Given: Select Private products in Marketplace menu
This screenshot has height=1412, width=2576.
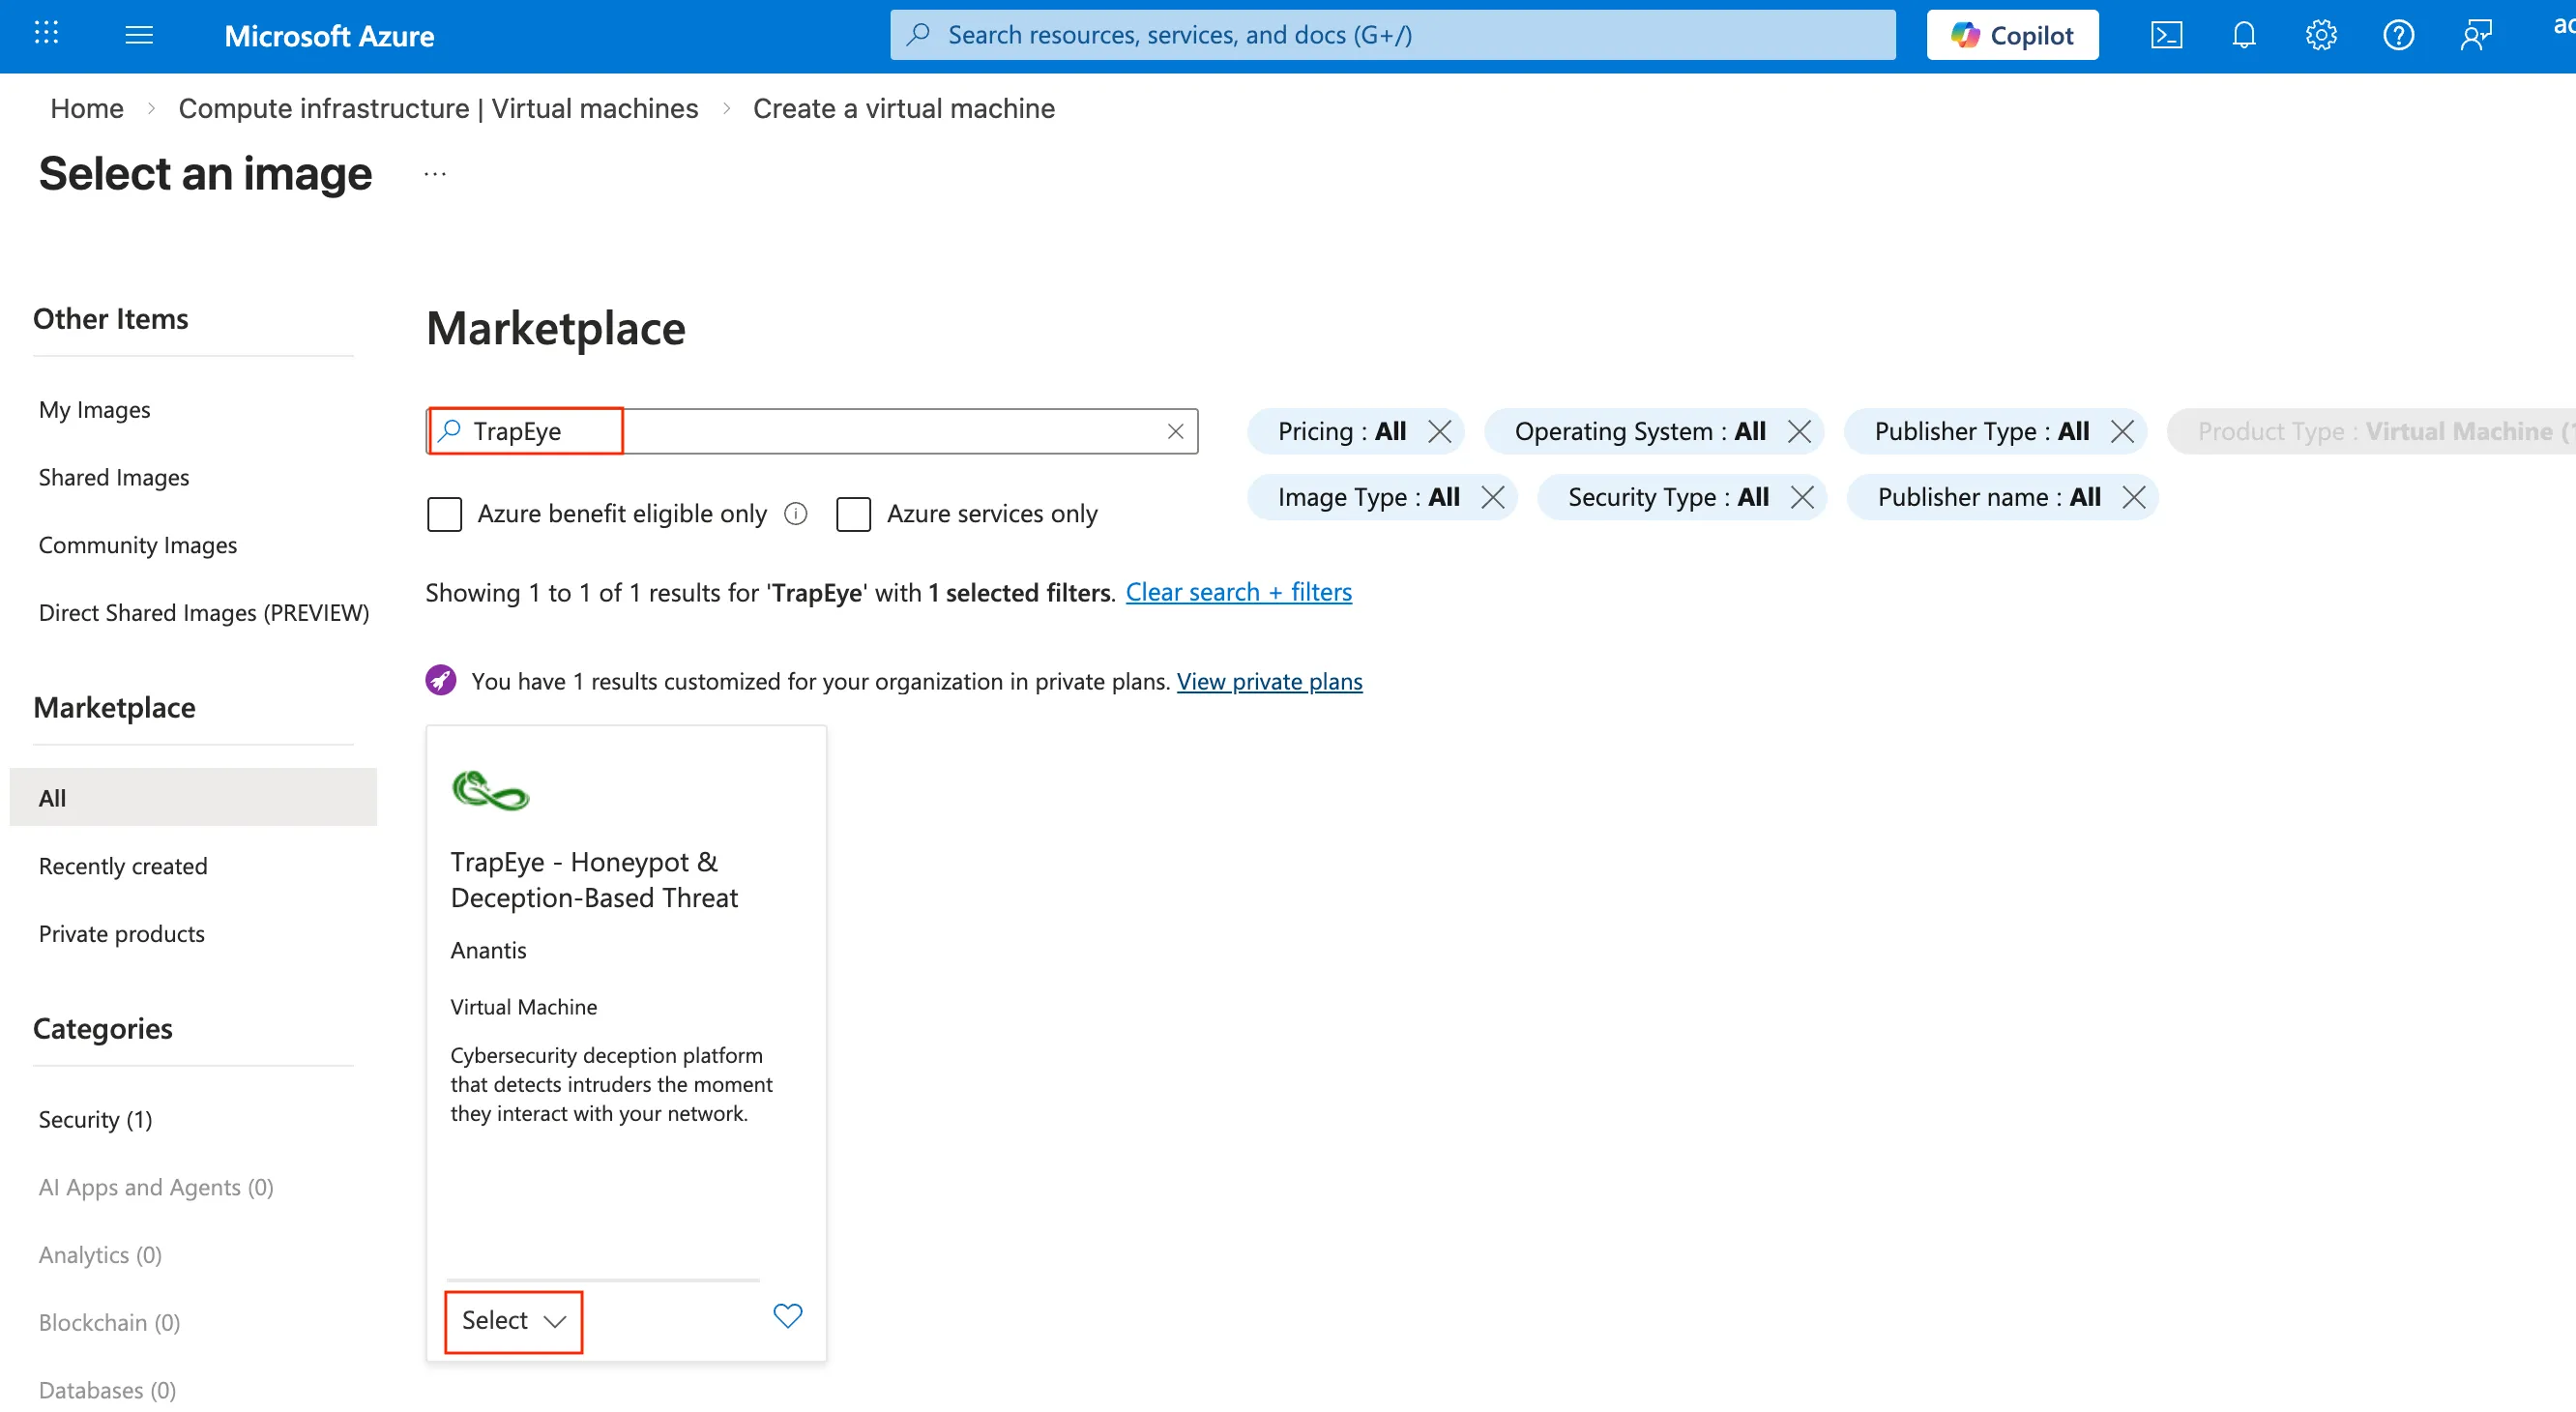Looking at the screenshot, I should point(121,933).
